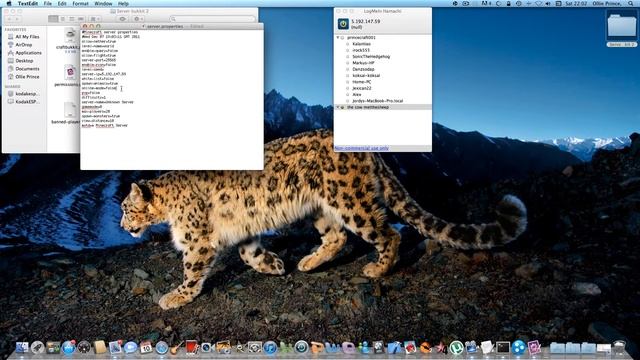Open Time Machine from the Dock

coord(301,347)
